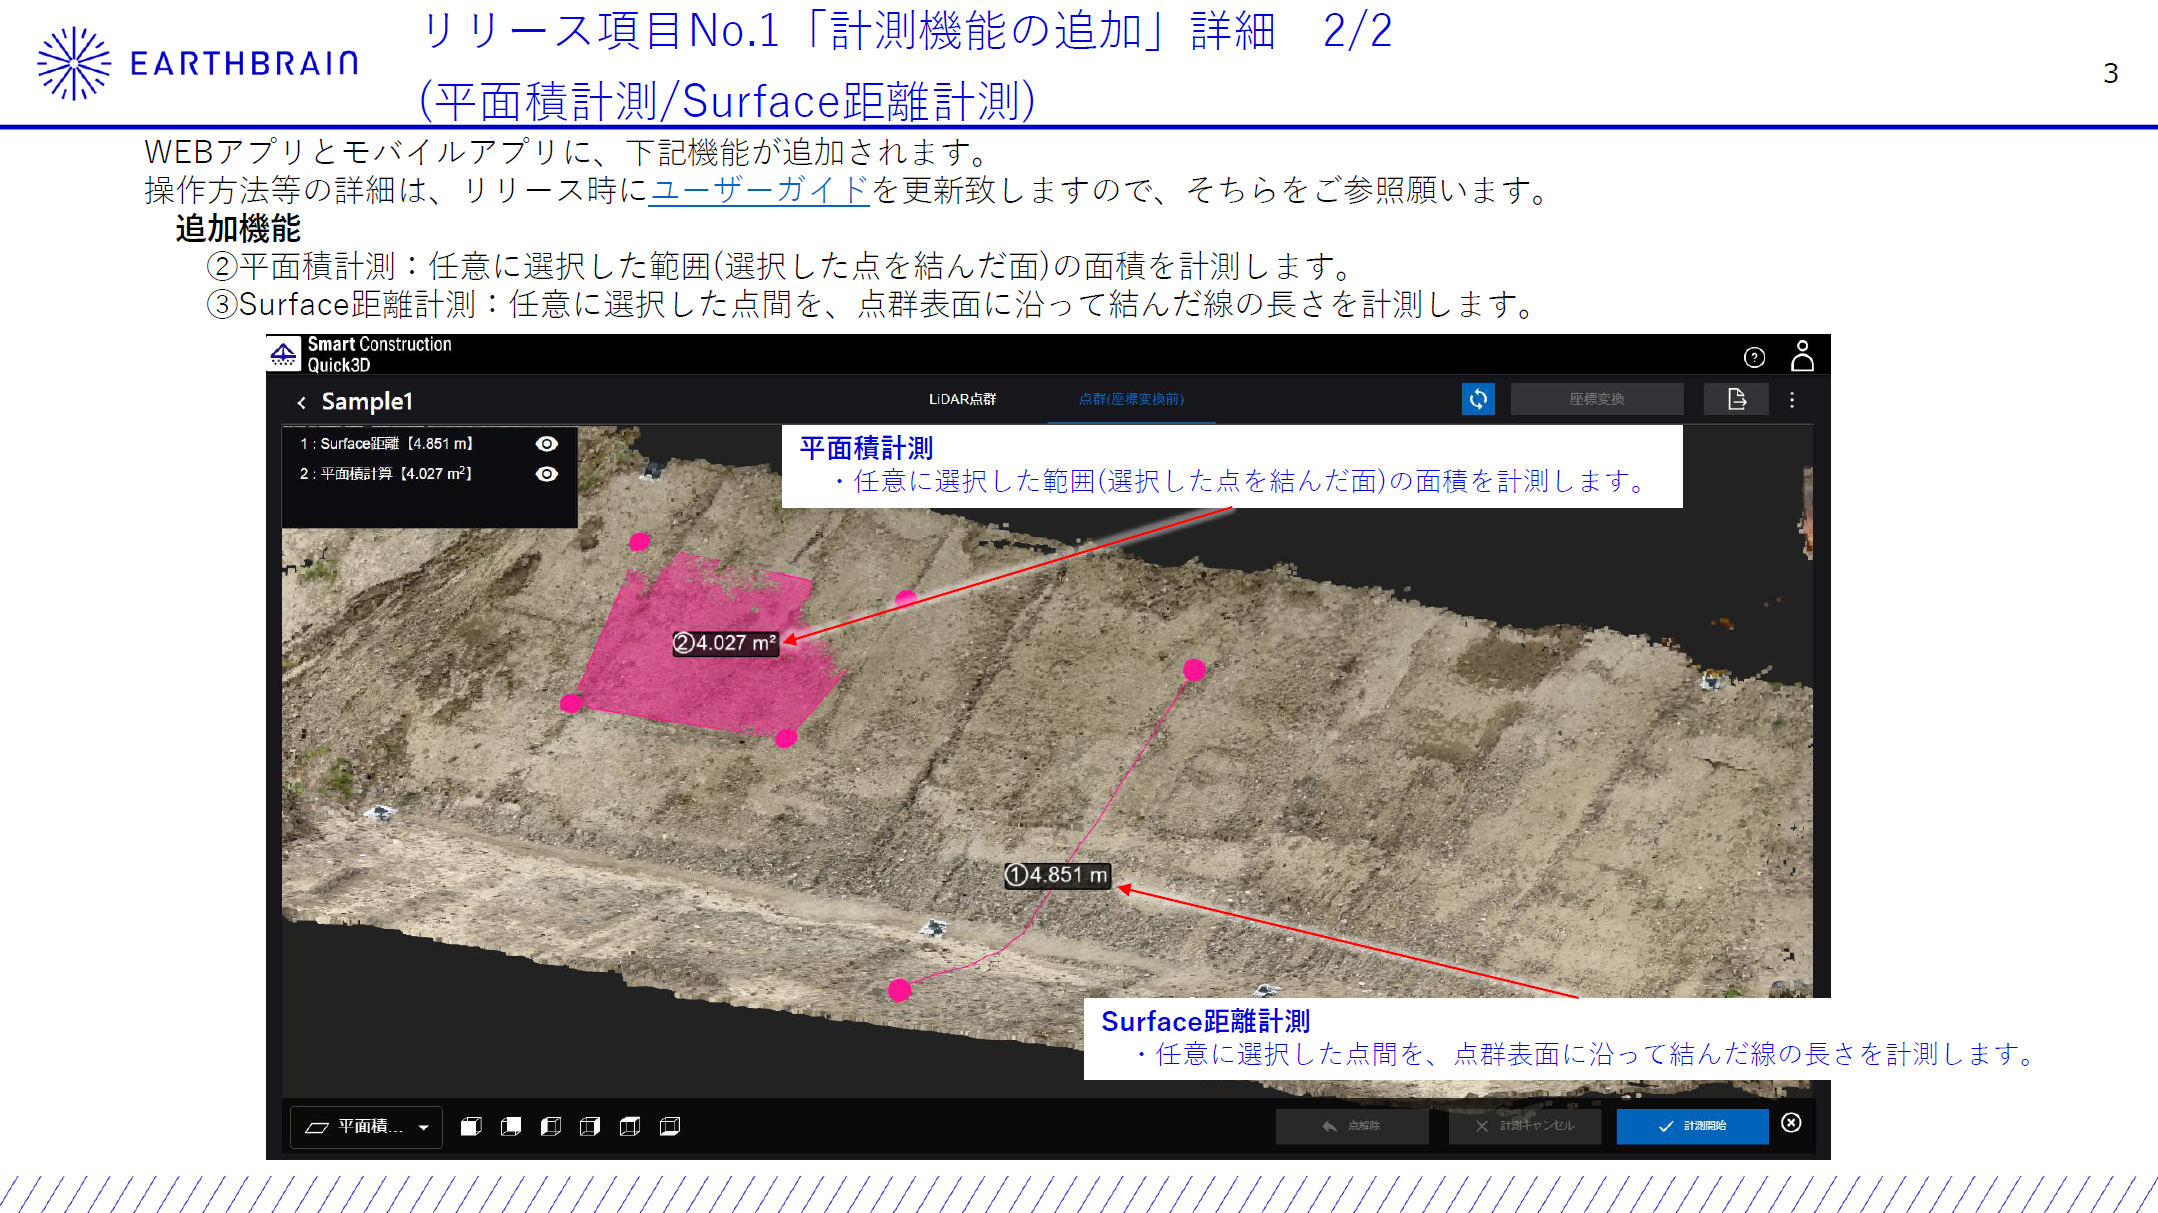Switch to the 点群(座標変換前) tab

pyautogui.click(x=1131, y=399)
